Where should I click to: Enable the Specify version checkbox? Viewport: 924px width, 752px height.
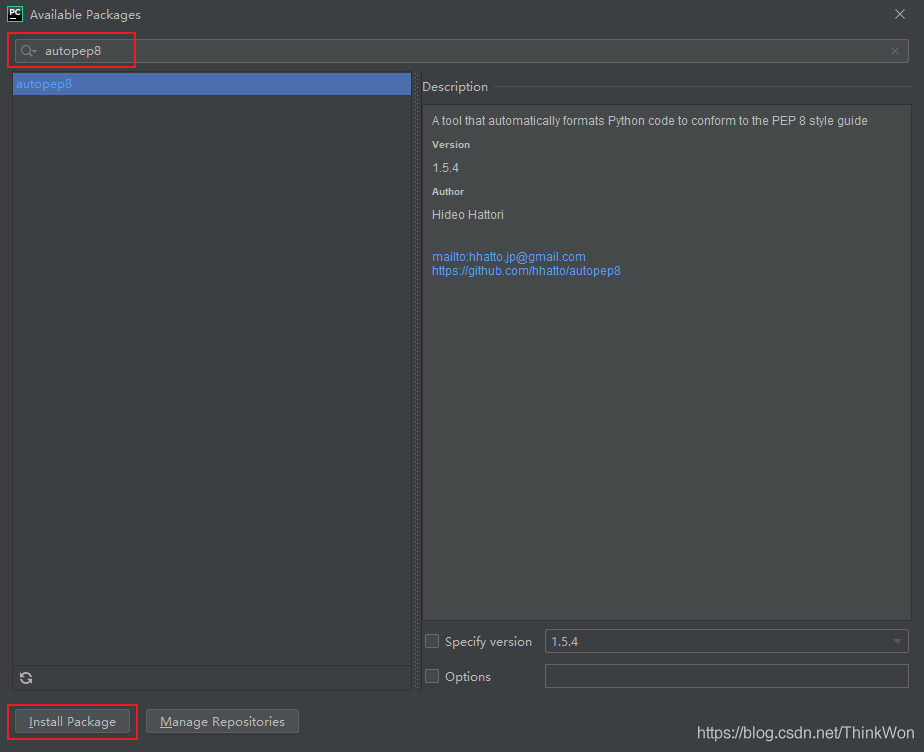pos(432,642)
